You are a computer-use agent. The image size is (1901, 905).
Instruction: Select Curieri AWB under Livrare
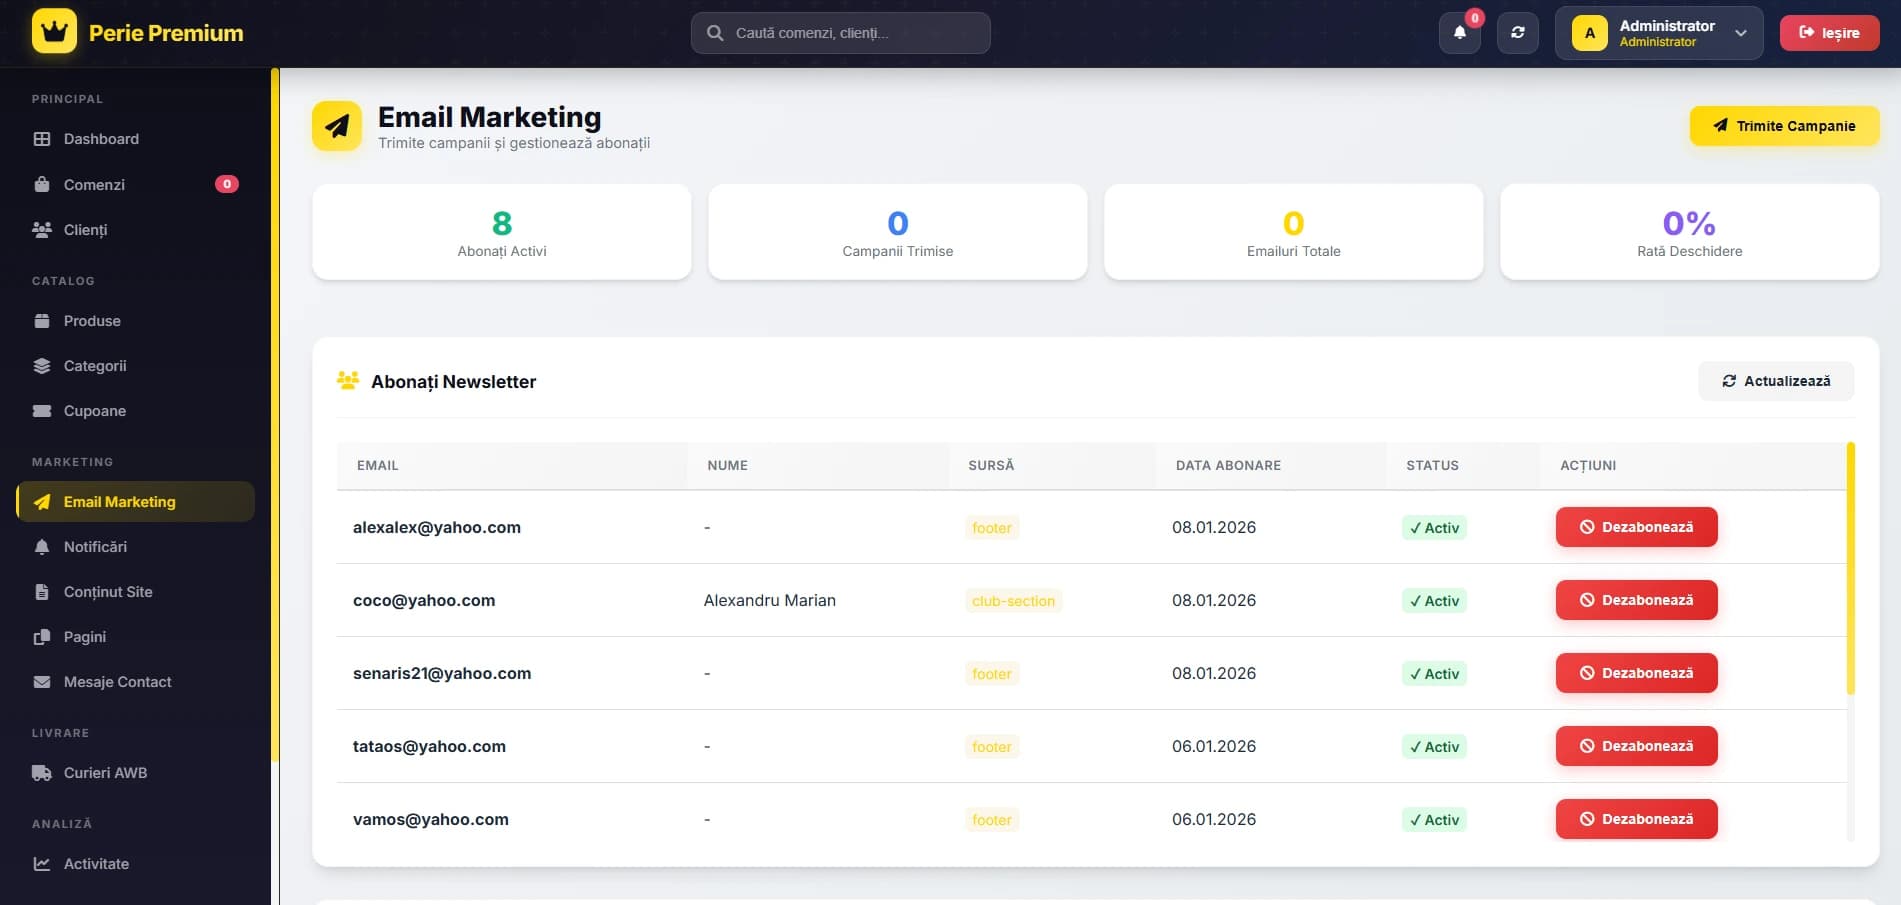click(x=105, y=772)
